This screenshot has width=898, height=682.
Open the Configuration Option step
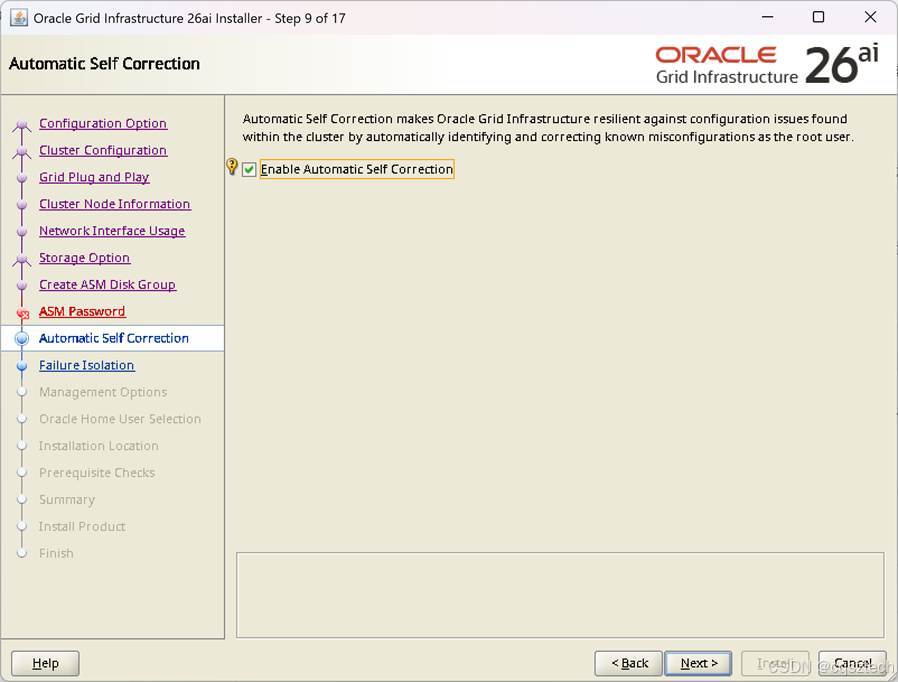pos(103,123)
